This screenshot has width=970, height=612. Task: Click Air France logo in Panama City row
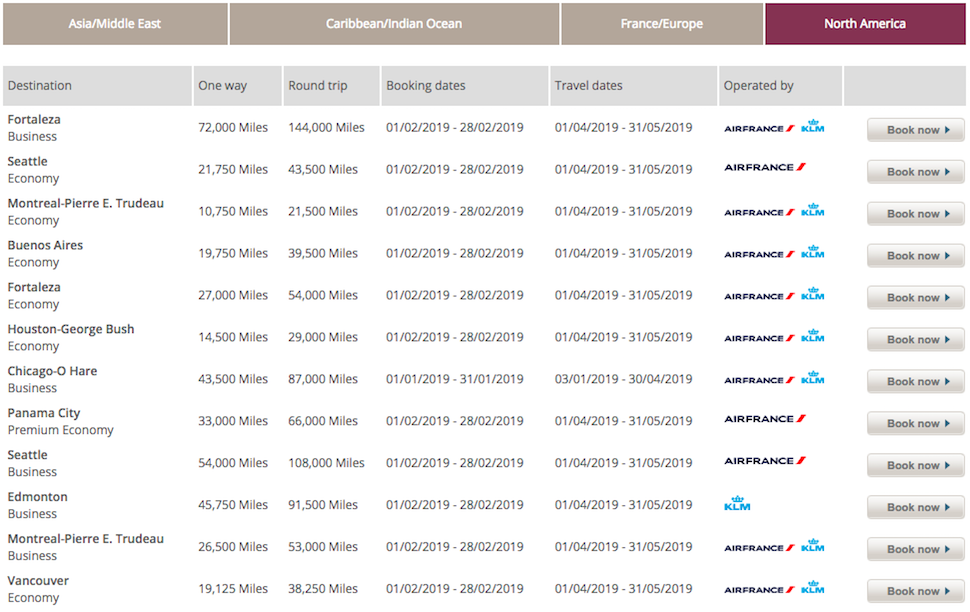[765, 419]
